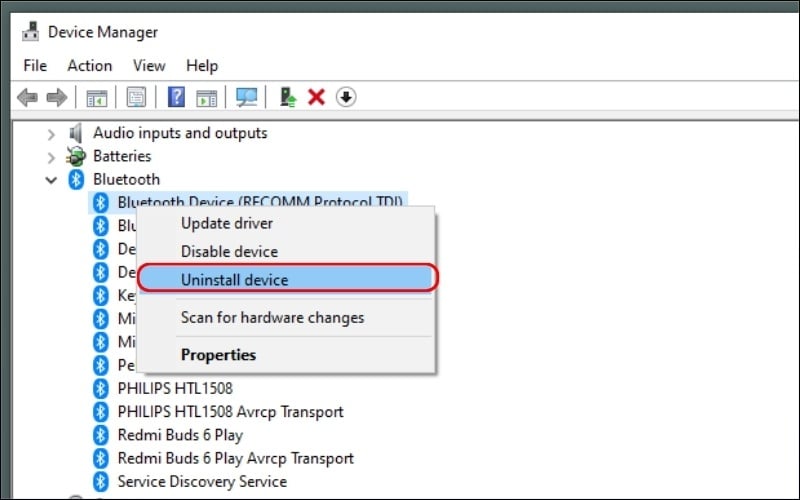The height and width of the screenshot is (500, 800).
Task: Open the Help menu
Action: 202,66
